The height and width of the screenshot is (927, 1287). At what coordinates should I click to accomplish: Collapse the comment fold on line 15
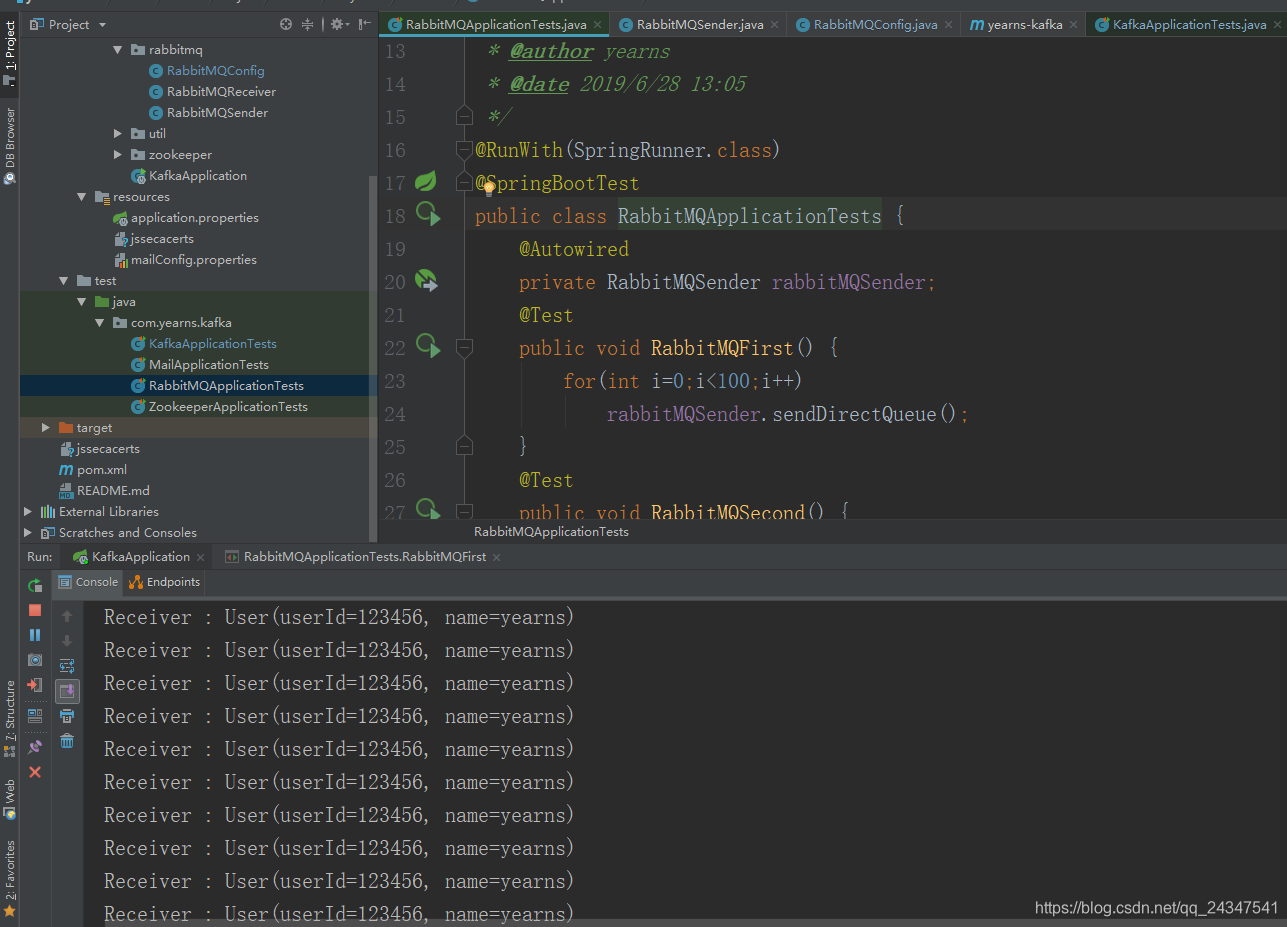tap(463, 116)
